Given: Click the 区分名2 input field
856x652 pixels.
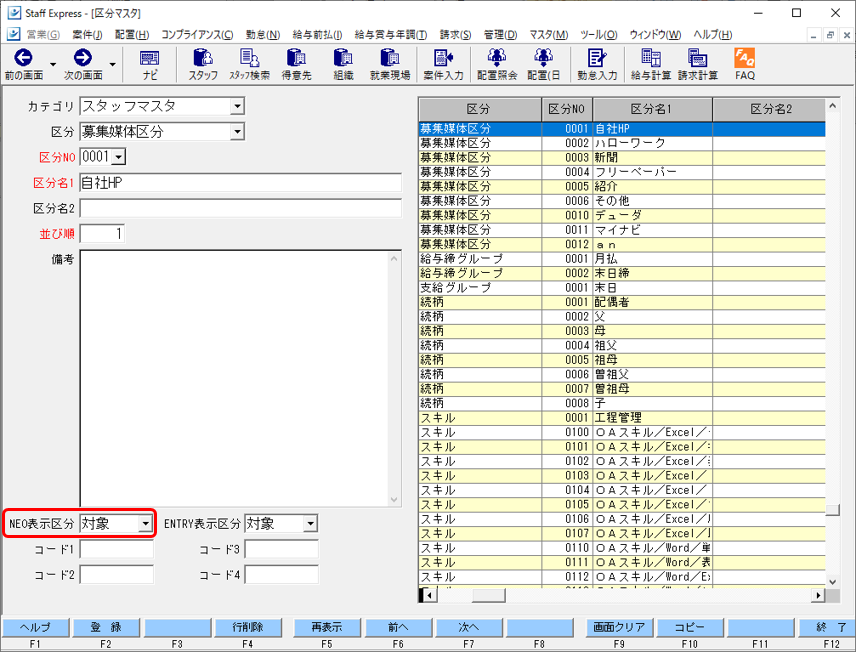Looking at the screenshot, I should (241, 208).
